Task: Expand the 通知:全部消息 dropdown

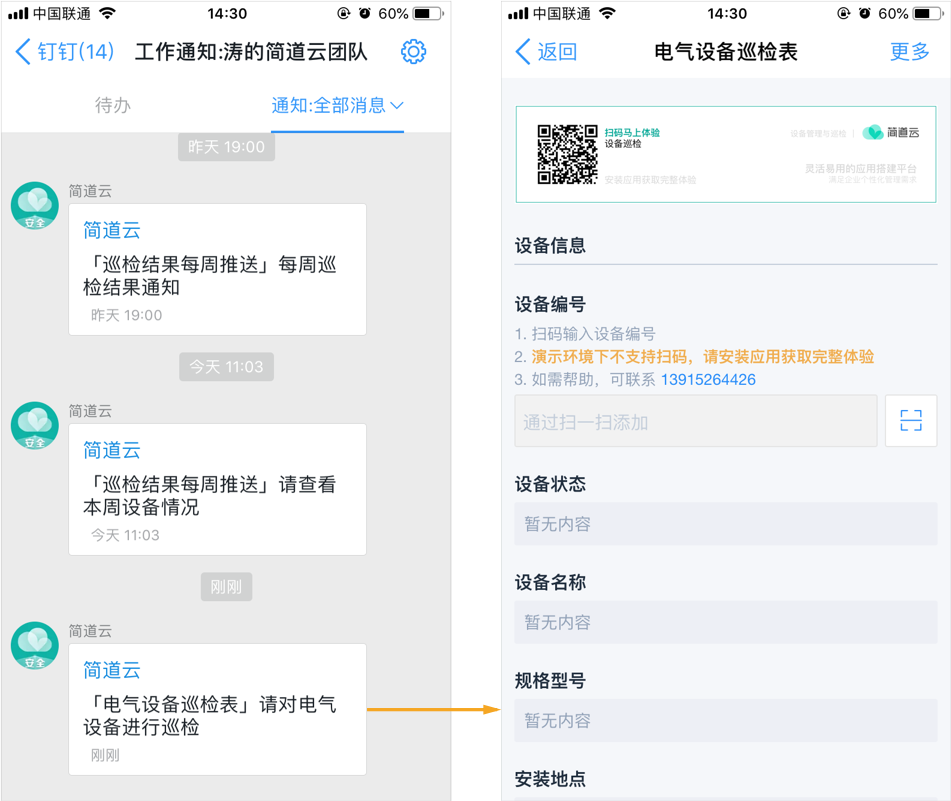Action: pos(337,106)
